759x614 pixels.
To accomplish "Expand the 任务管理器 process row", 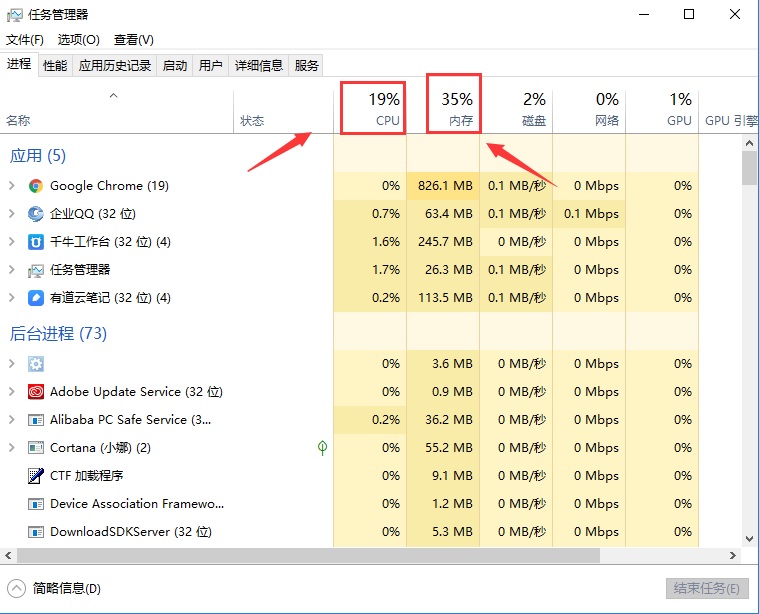I will [x=12, y=270].
